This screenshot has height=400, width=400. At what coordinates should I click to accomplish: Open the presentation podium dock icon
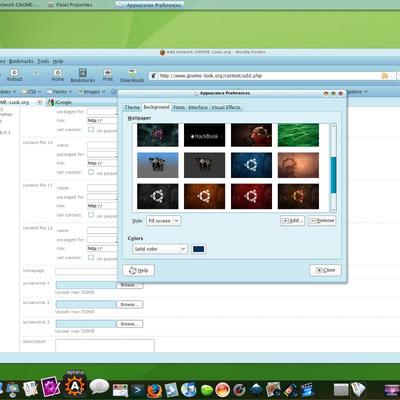coord(13,389)
